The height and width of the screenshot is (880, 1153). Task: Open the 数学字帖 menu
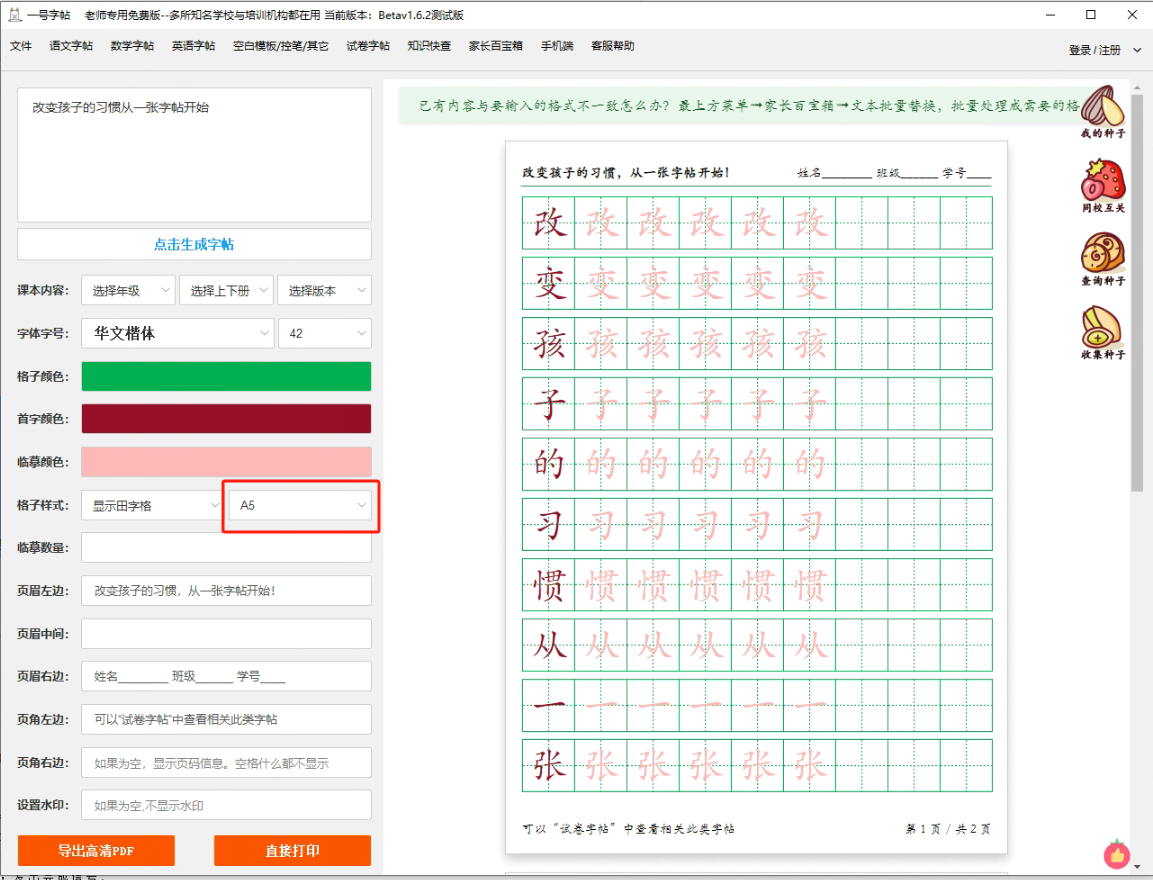coord(132,46)
